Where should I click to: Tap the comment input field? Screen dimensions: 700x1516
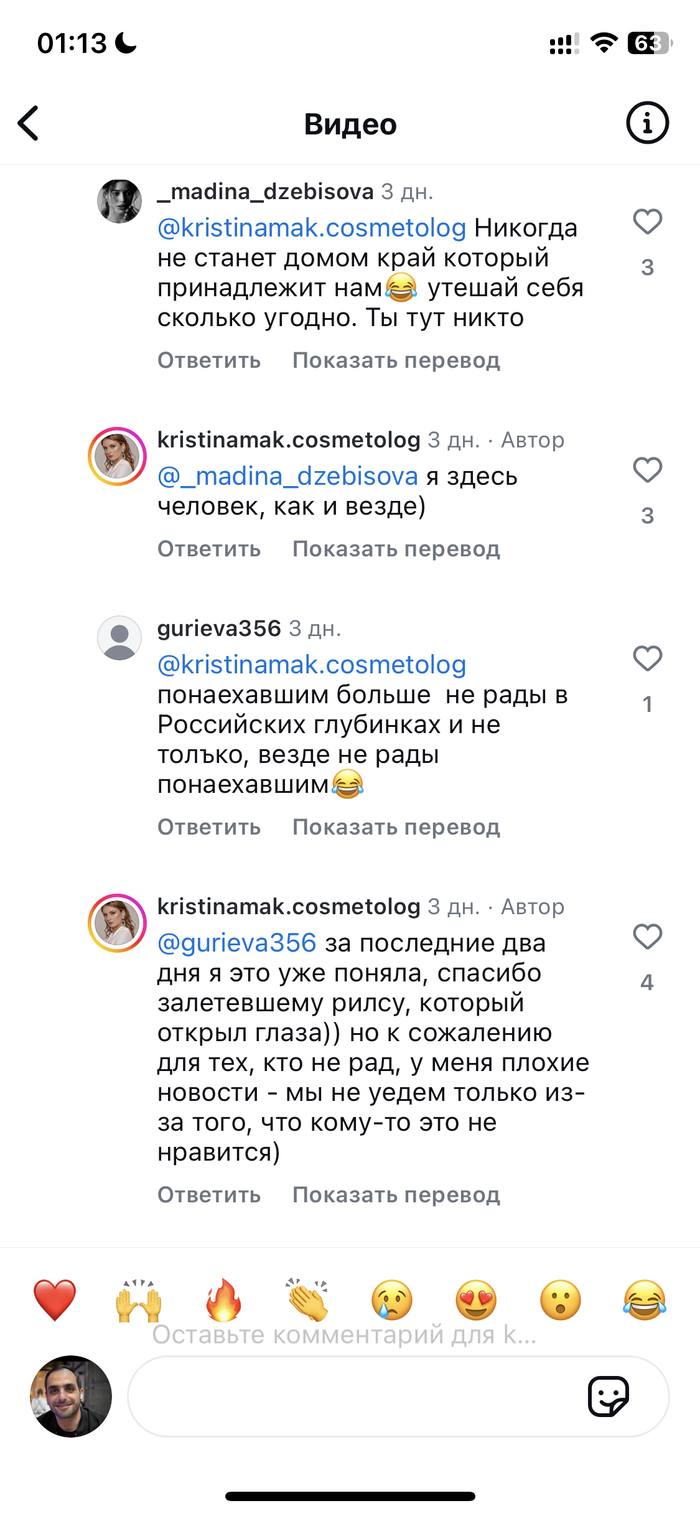350,1396
